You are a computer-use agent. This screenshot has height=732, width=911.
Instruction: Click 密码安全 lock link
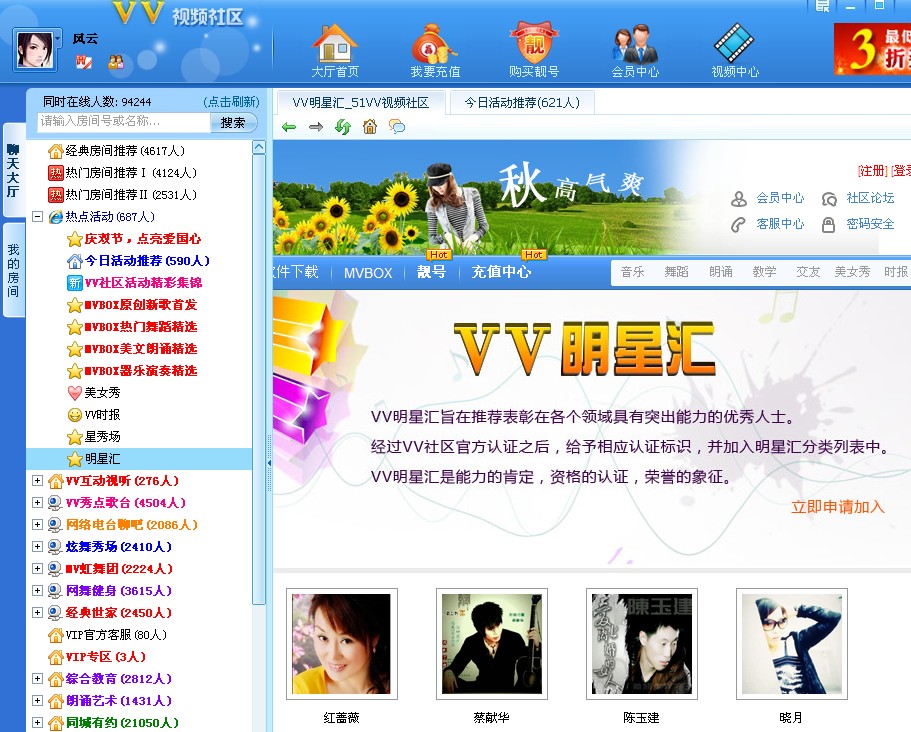coord(870,224)
